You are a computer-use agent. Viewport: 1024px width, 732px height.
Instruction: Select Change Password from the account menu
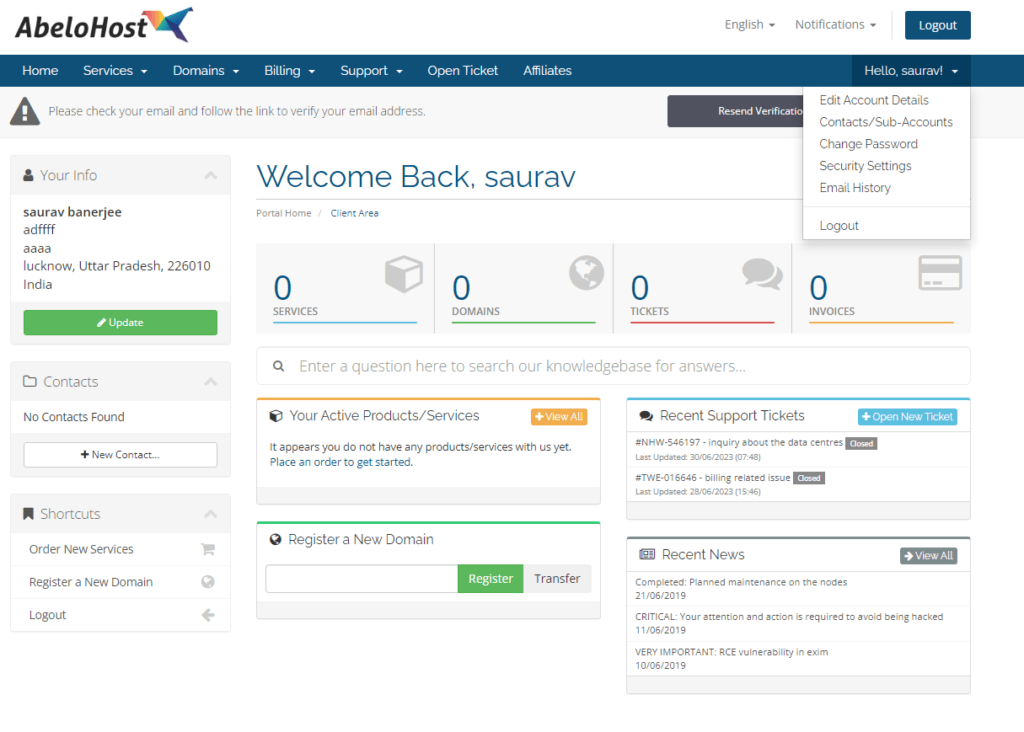(868, 143)
